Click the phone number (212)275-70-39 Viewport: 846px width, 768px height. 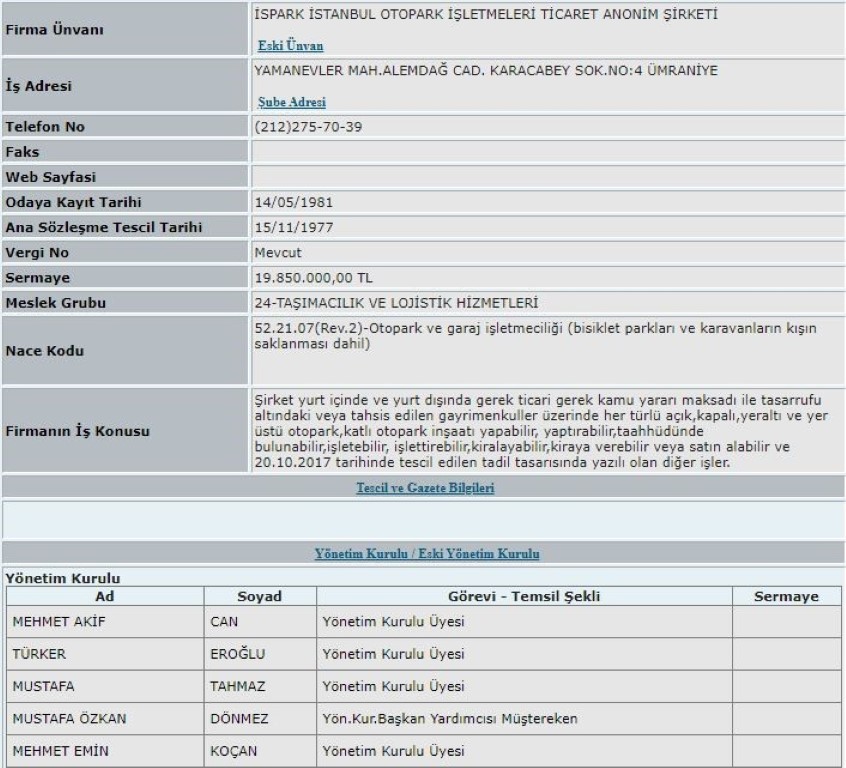(x=308, y=127)
